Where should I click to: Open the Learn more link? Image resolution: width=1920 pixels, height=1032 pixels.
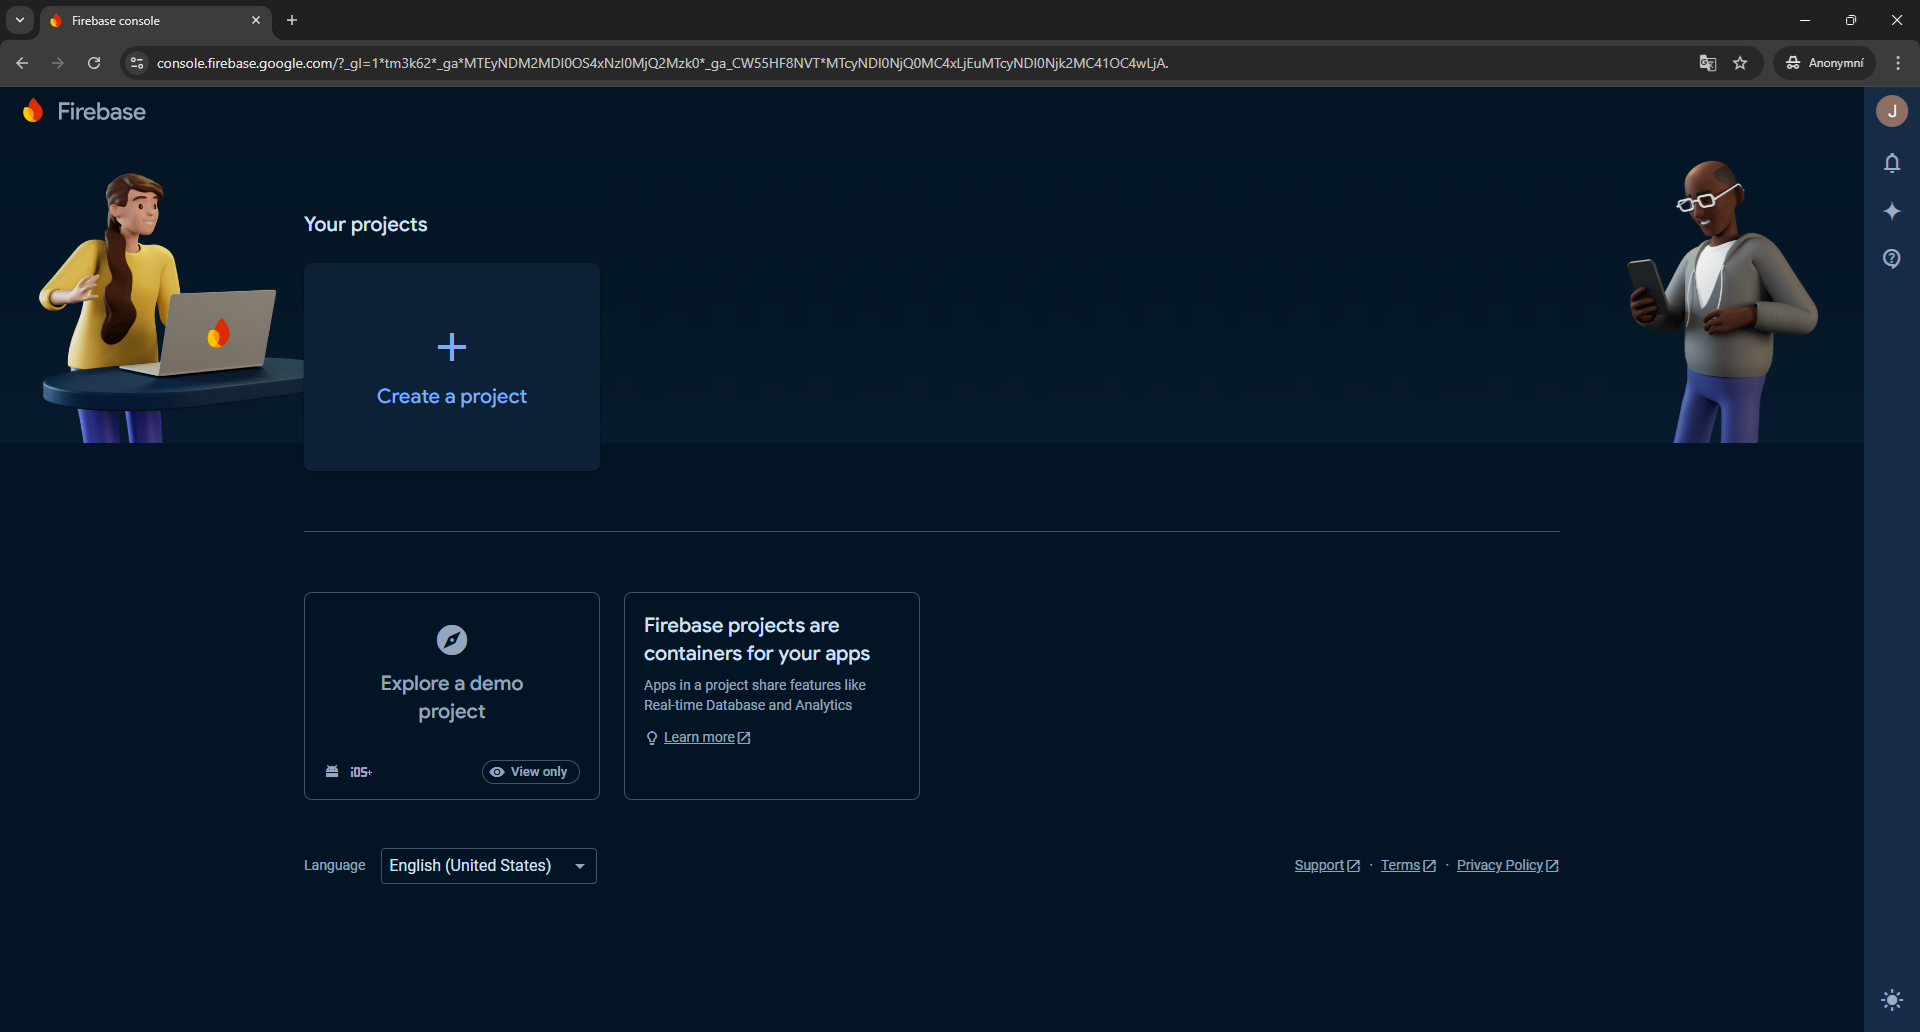pos(699,738)
